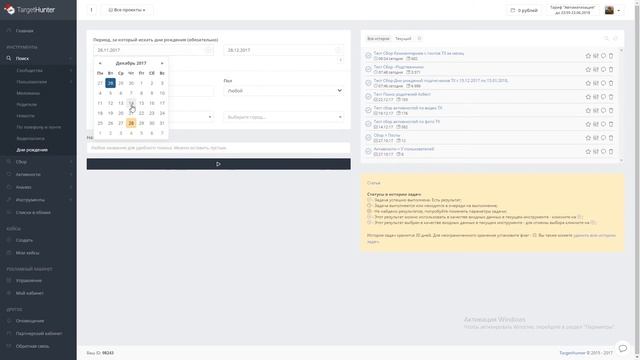Screen dimensions: 640x360
Task: Expand the 'Анализ' sidebar section
Action: [x=38, y=187]
